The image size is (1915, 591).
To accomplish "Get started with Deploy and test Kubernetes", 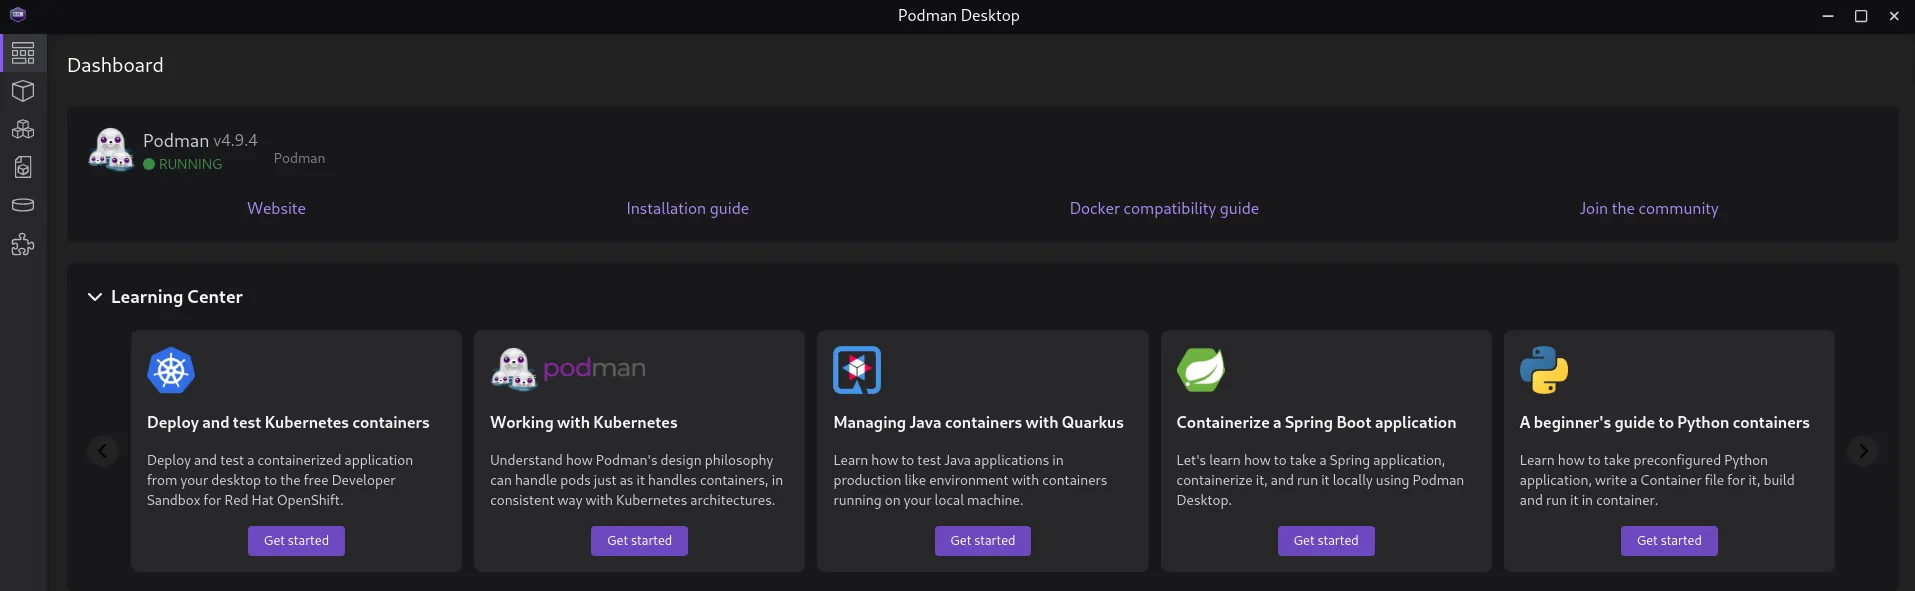I will coord(296,541).
